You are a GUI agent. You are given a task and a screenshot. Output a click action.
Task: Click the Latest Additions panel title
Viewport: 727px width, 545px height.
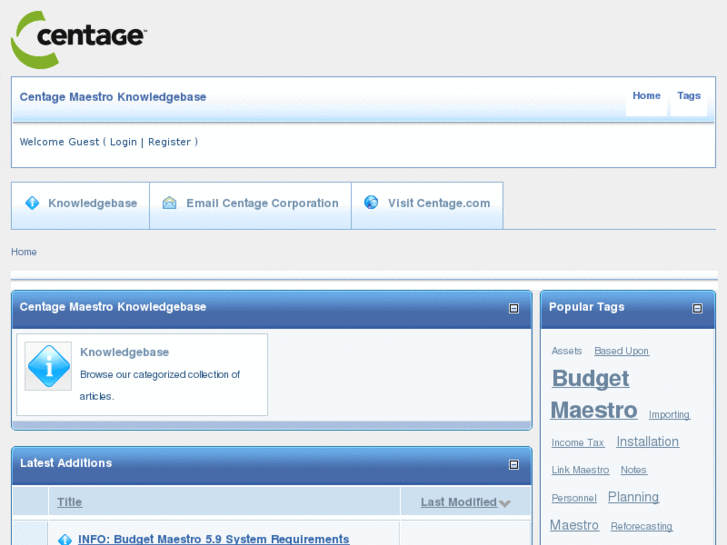66,463
